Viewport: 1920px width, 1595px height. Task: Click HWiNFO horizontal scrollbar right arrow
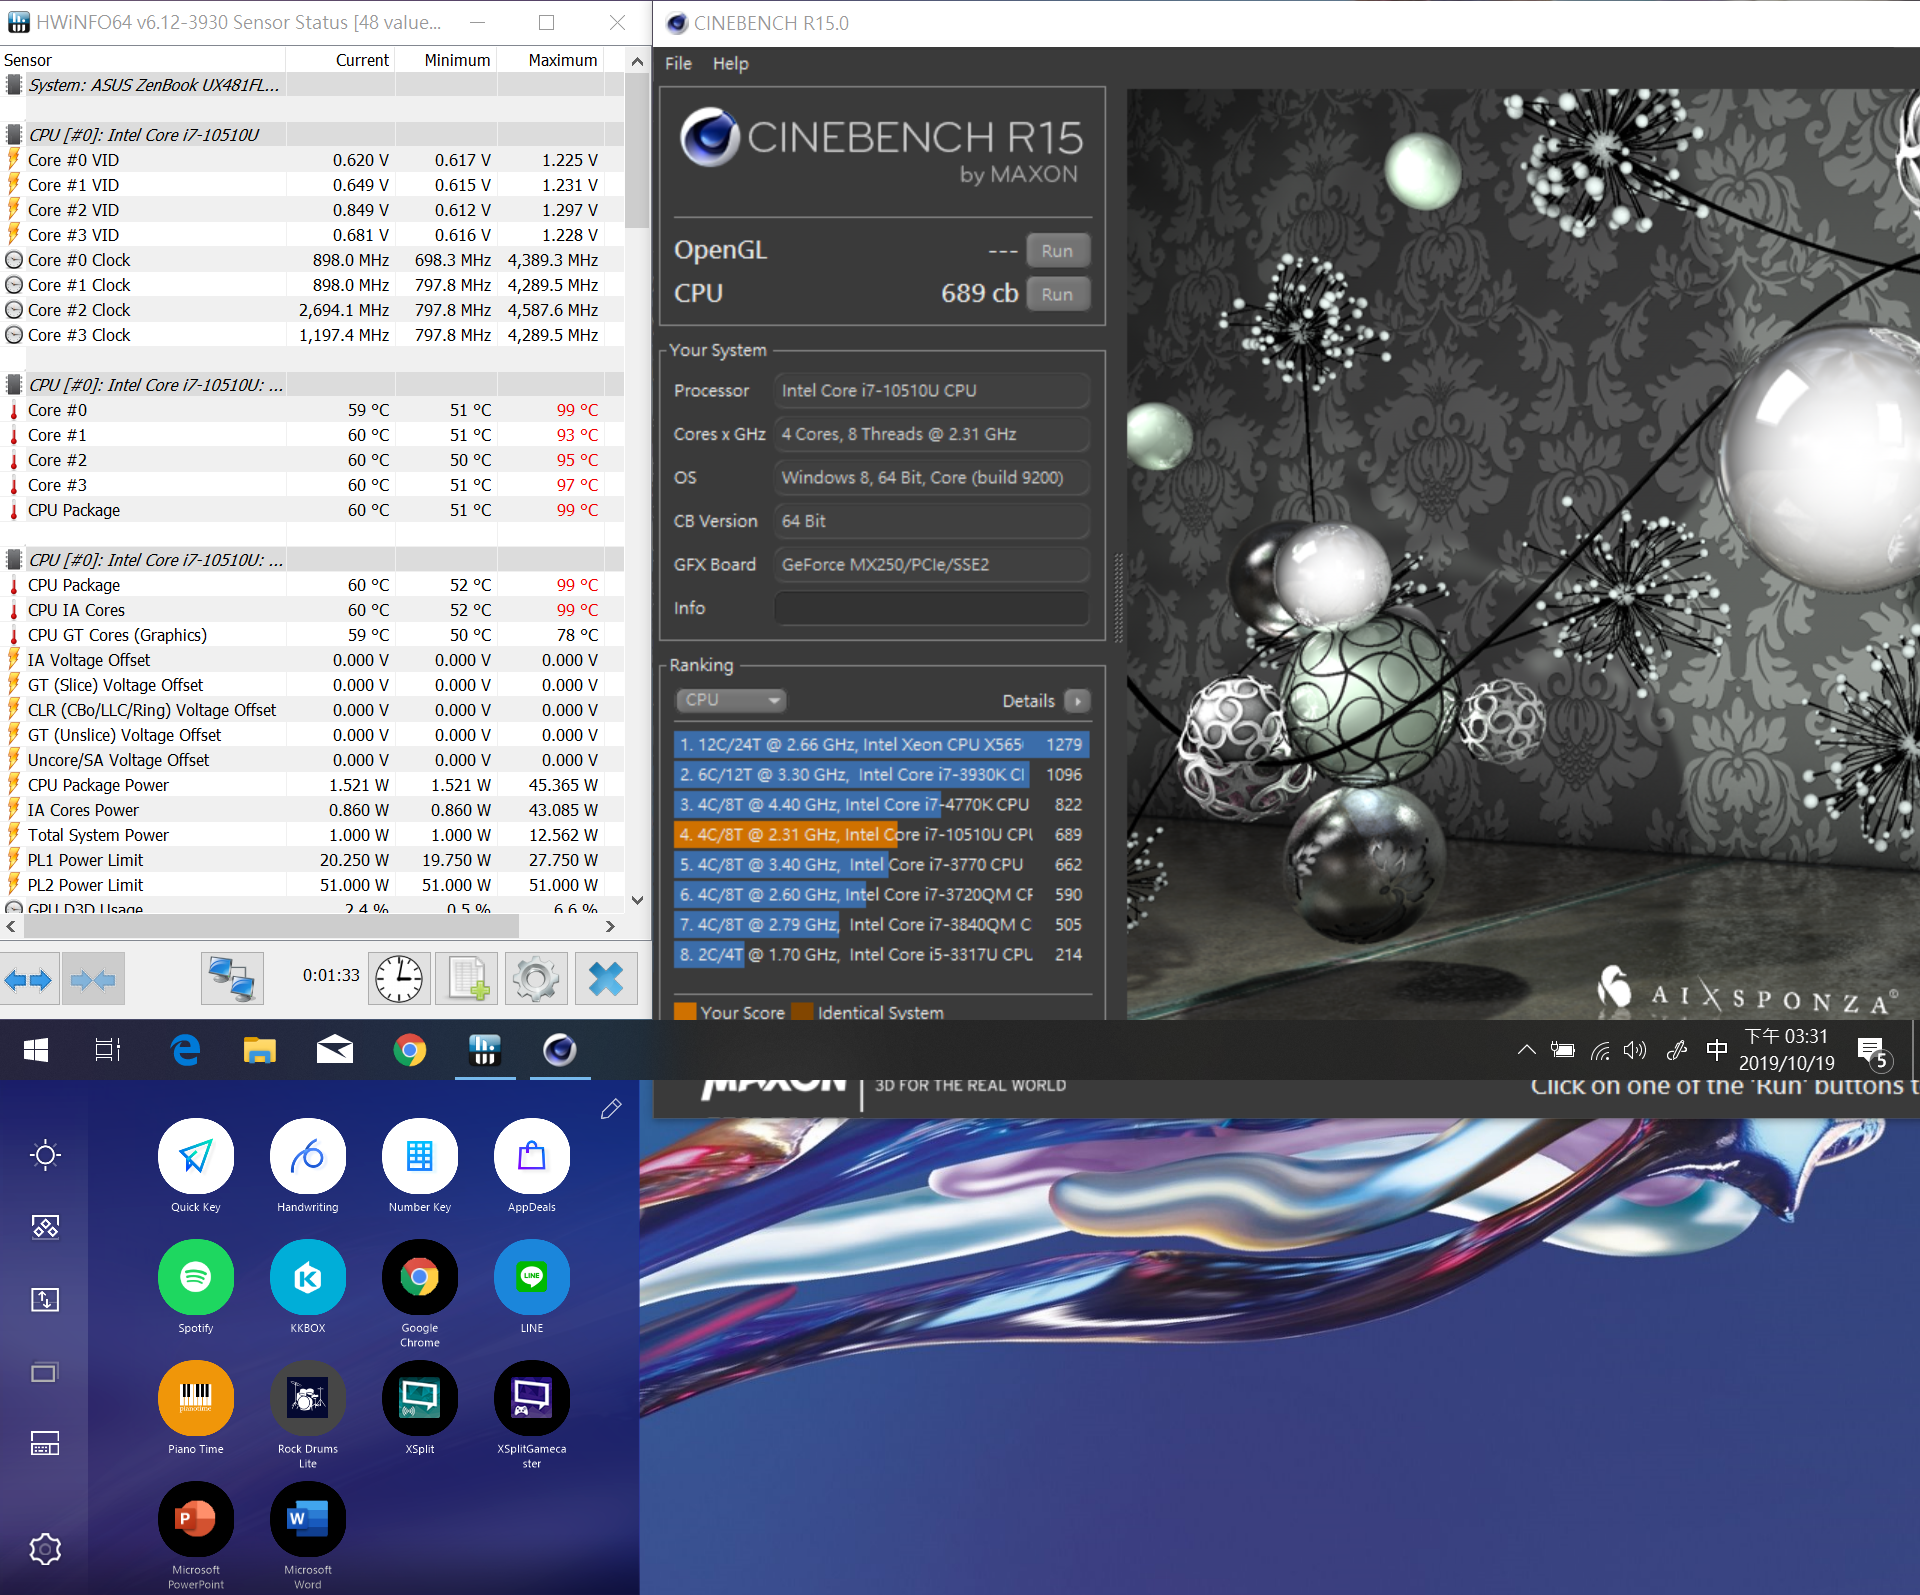pyautogui.click(x=611, y=926)
